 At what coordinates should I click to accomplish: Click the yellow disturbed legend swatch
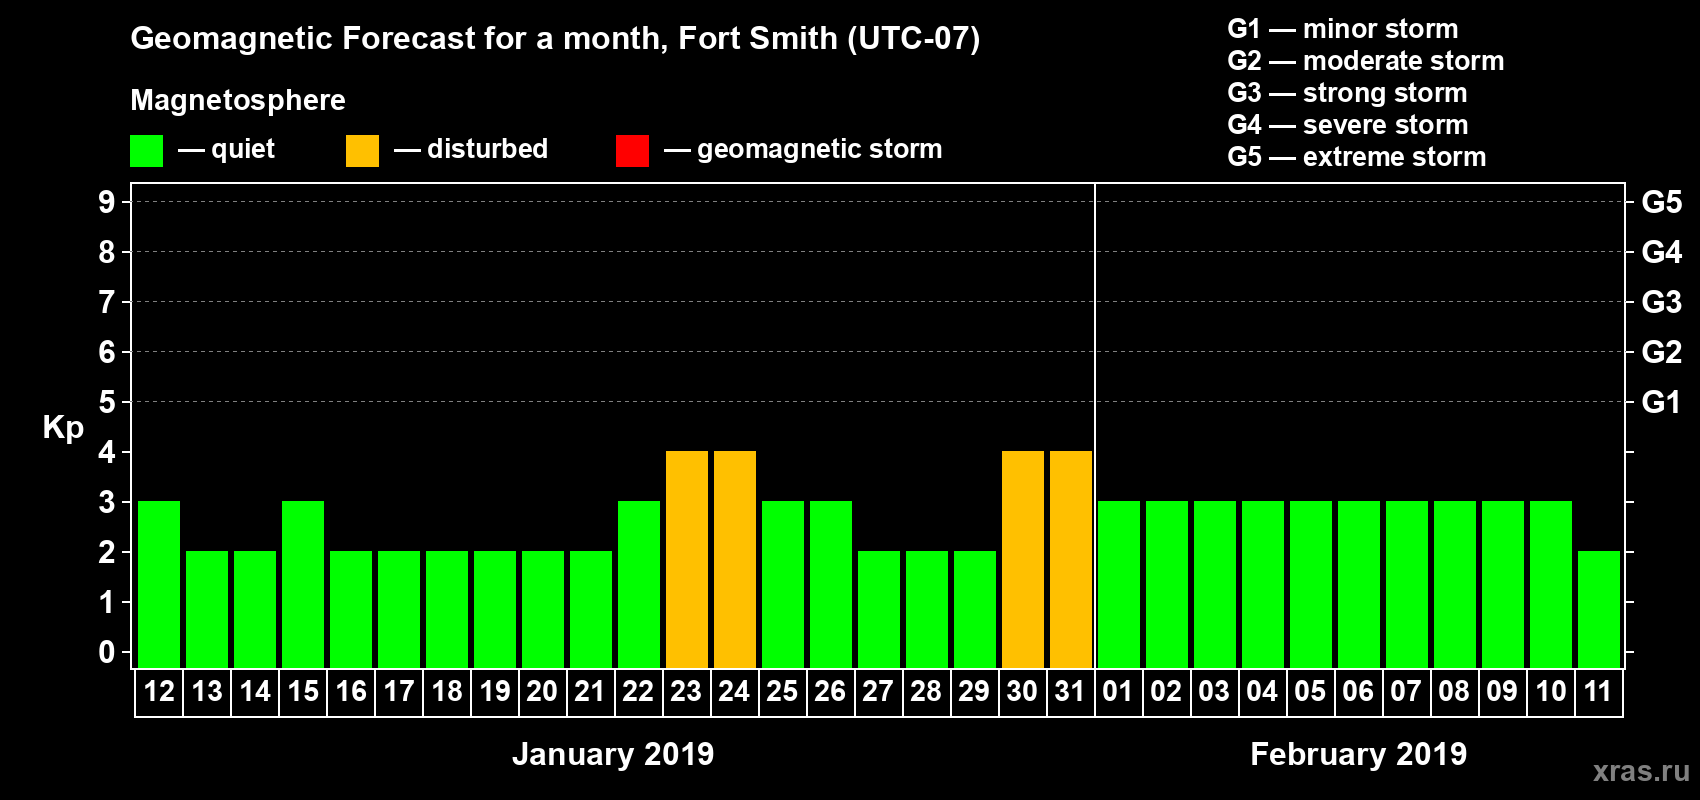point(362,151)
